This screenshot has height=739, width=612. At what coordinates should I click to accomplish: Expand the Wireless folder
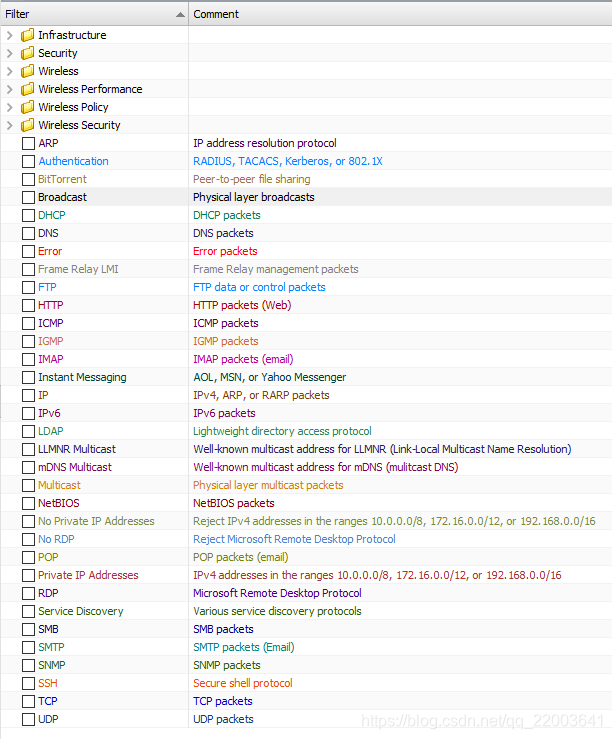(x=9, y=71)
